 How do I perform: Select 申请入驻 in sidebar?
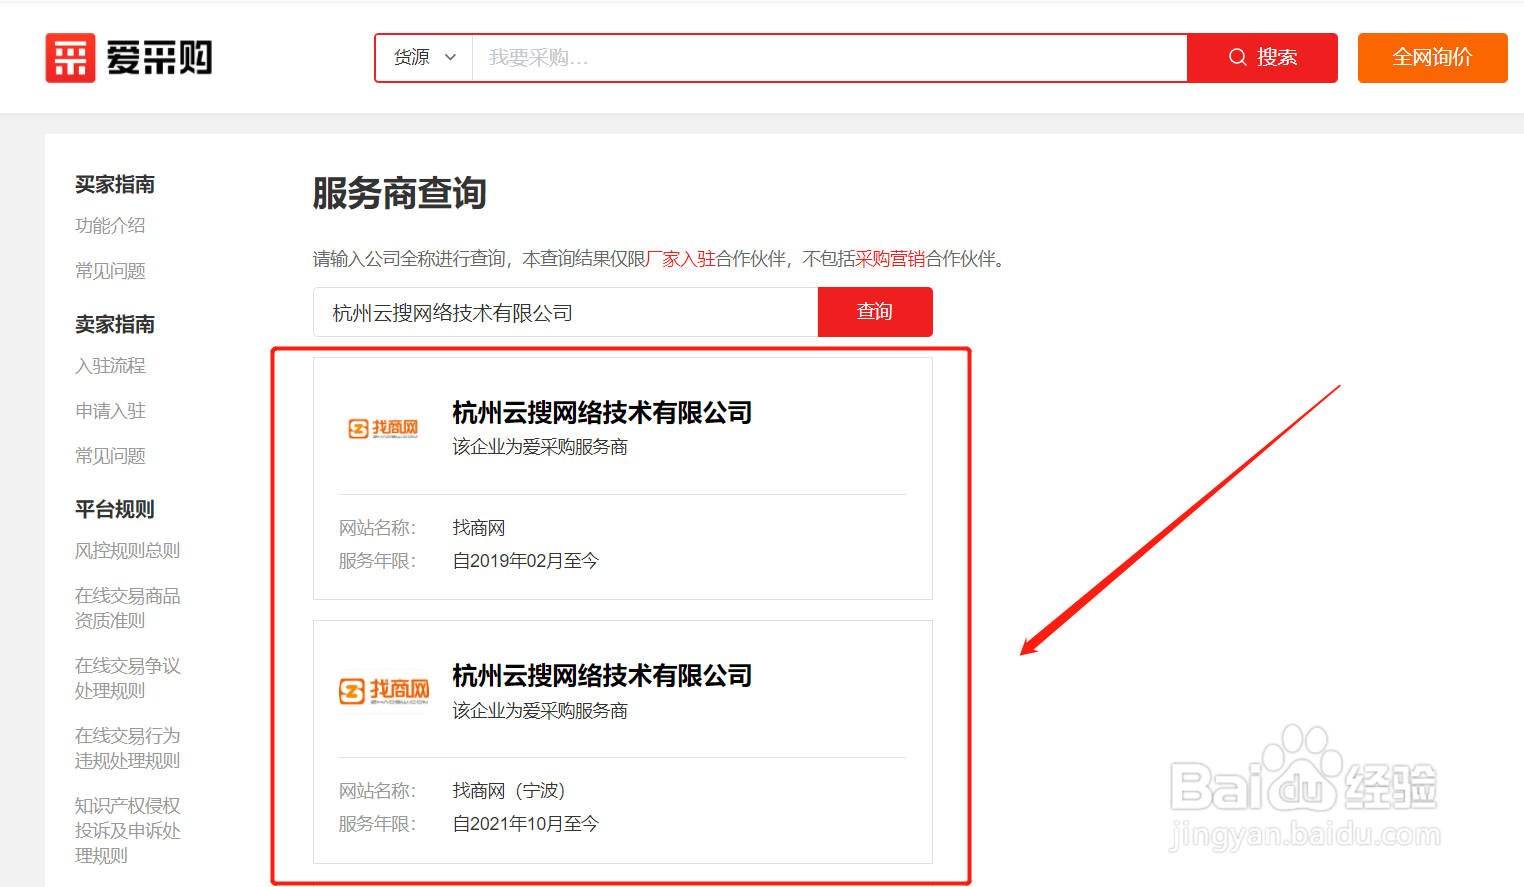[x=110, y=411]
